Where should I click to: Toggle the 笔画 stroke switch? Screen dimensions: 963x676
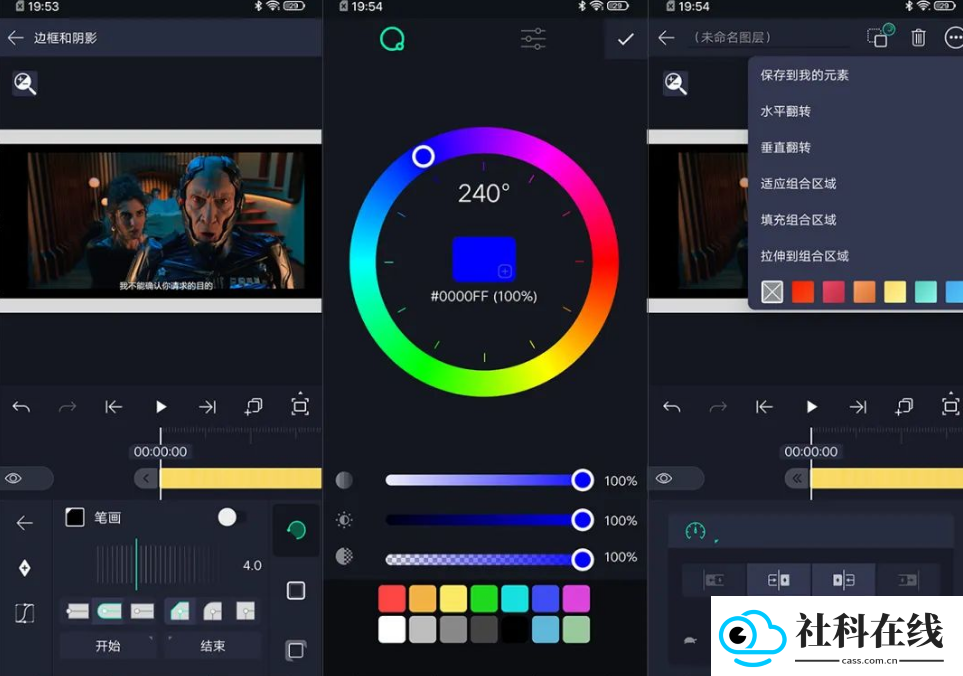232,518
